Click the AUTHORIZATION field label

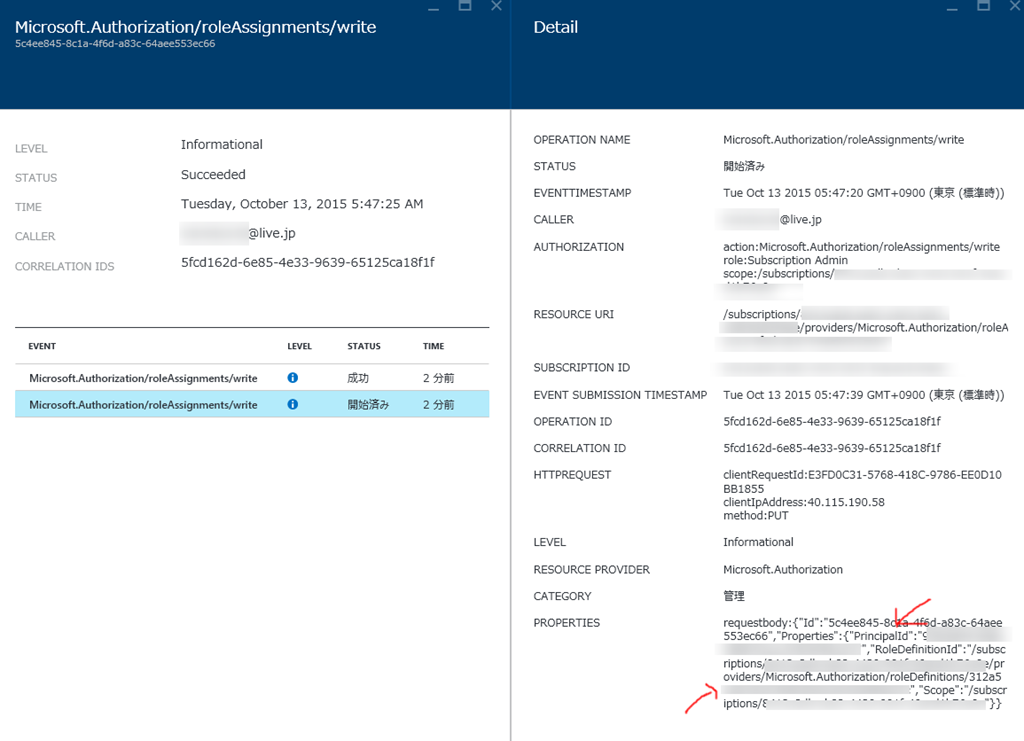[x=578, y=247]
